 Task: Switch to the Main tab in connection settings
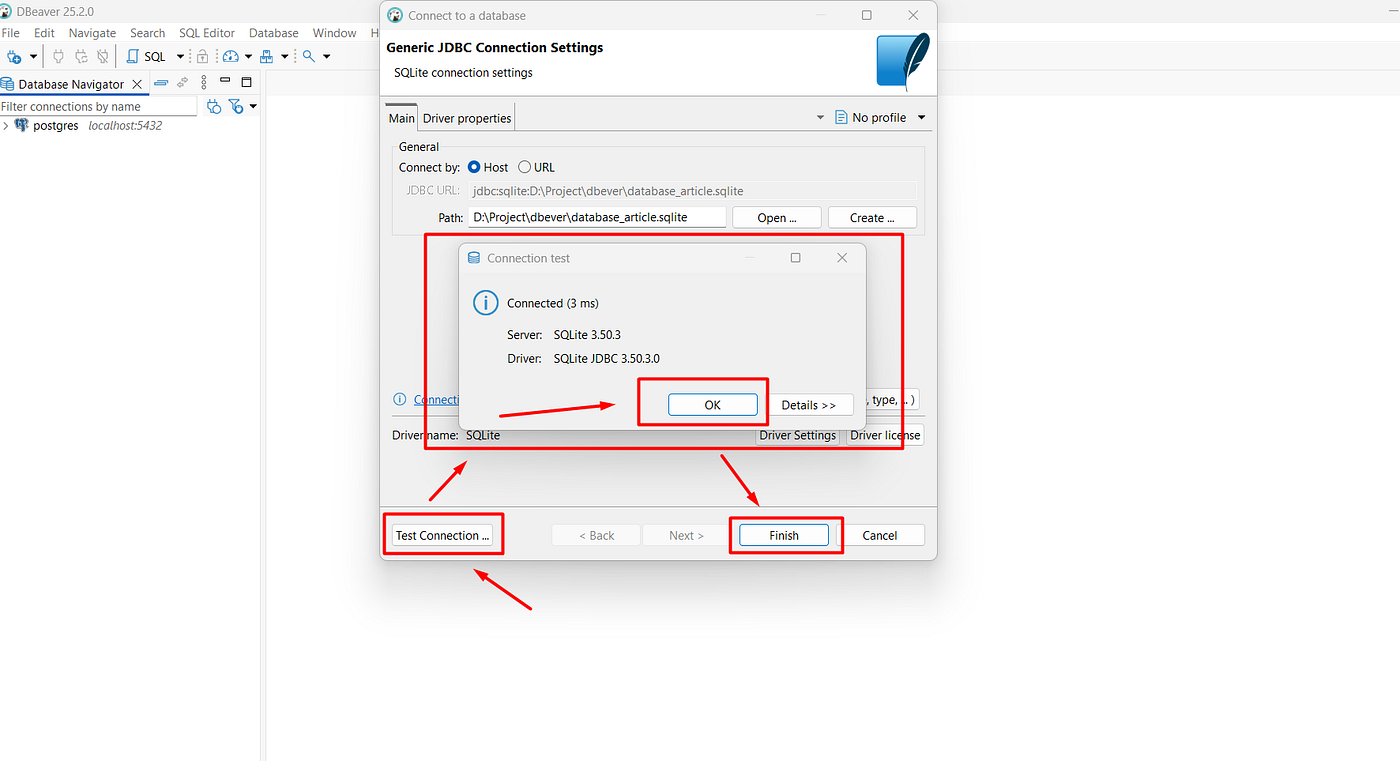402,118
